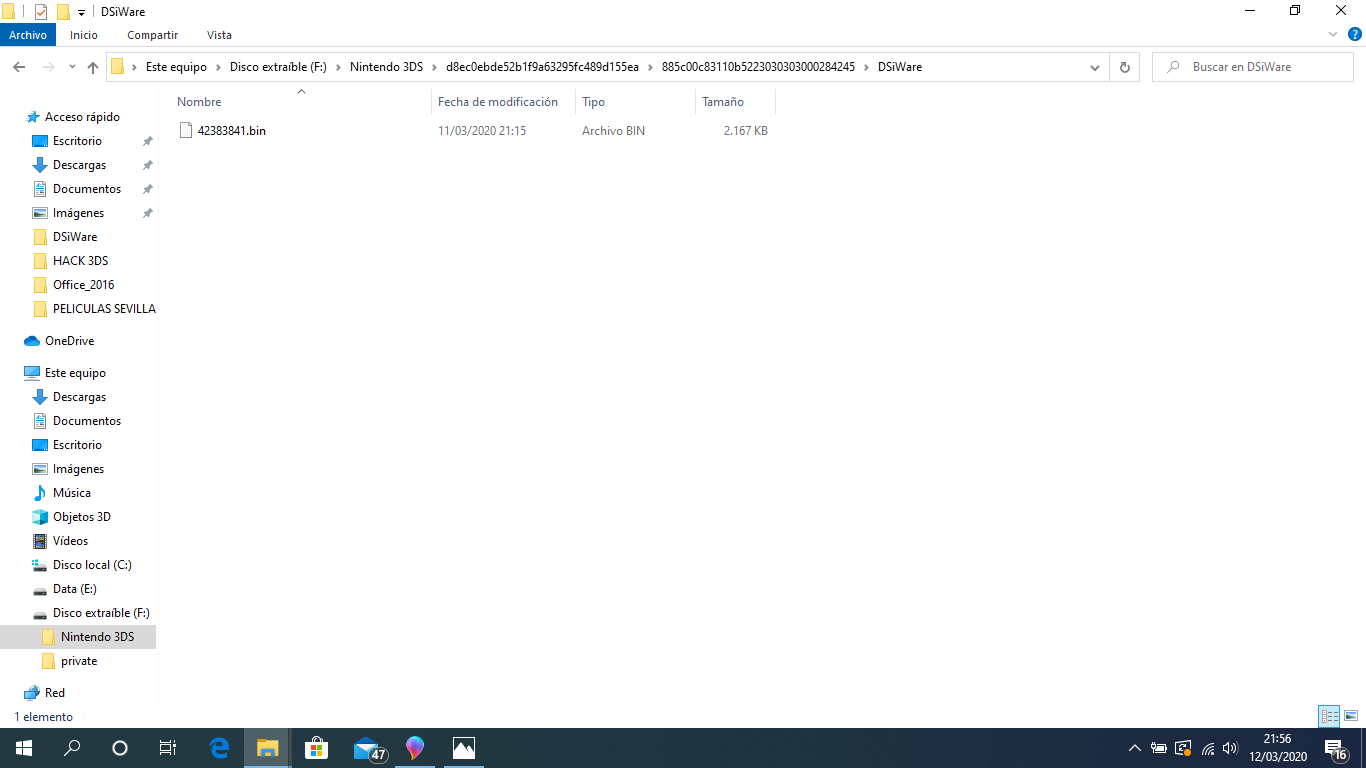
Task: Open the taskbar Search icon
Action: [x=72, y=748]
